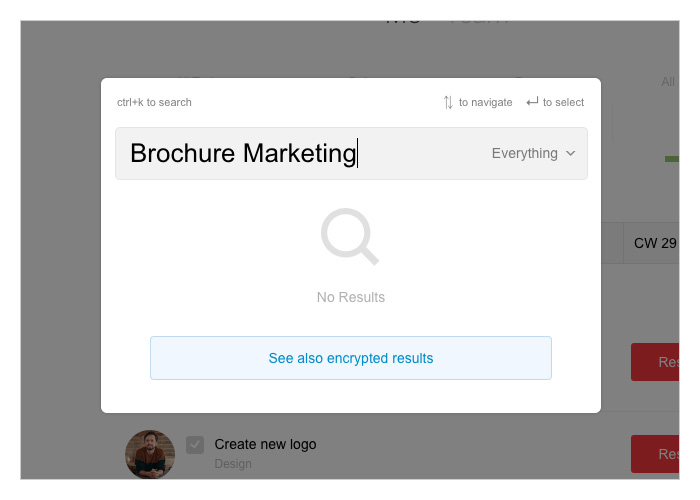
Task: Click See also encrypted results
Action: [350, 358]
